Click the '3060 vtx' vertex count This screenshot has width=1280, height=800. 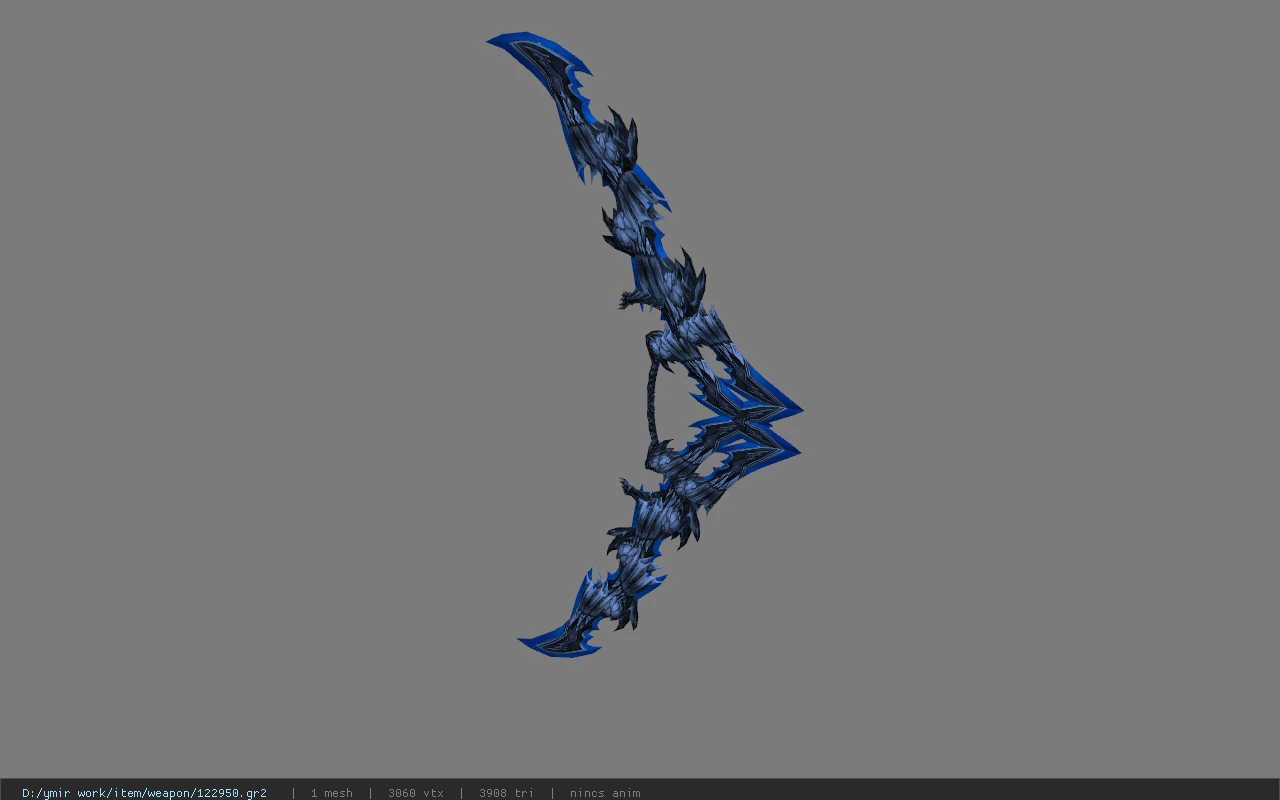pyautogui.click(x=416, y=793)
